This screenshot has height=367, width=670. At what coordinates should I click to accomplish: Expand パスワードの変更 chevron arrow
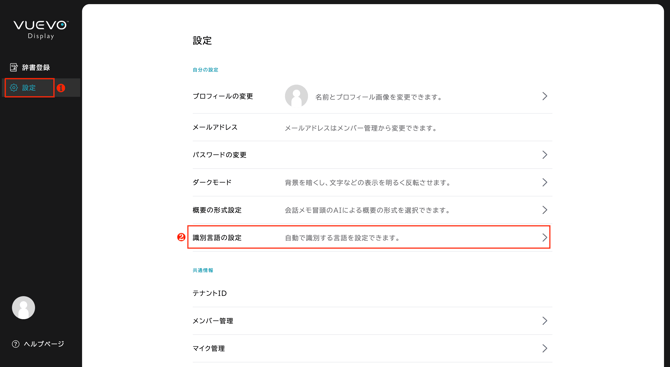coord(544,155)
